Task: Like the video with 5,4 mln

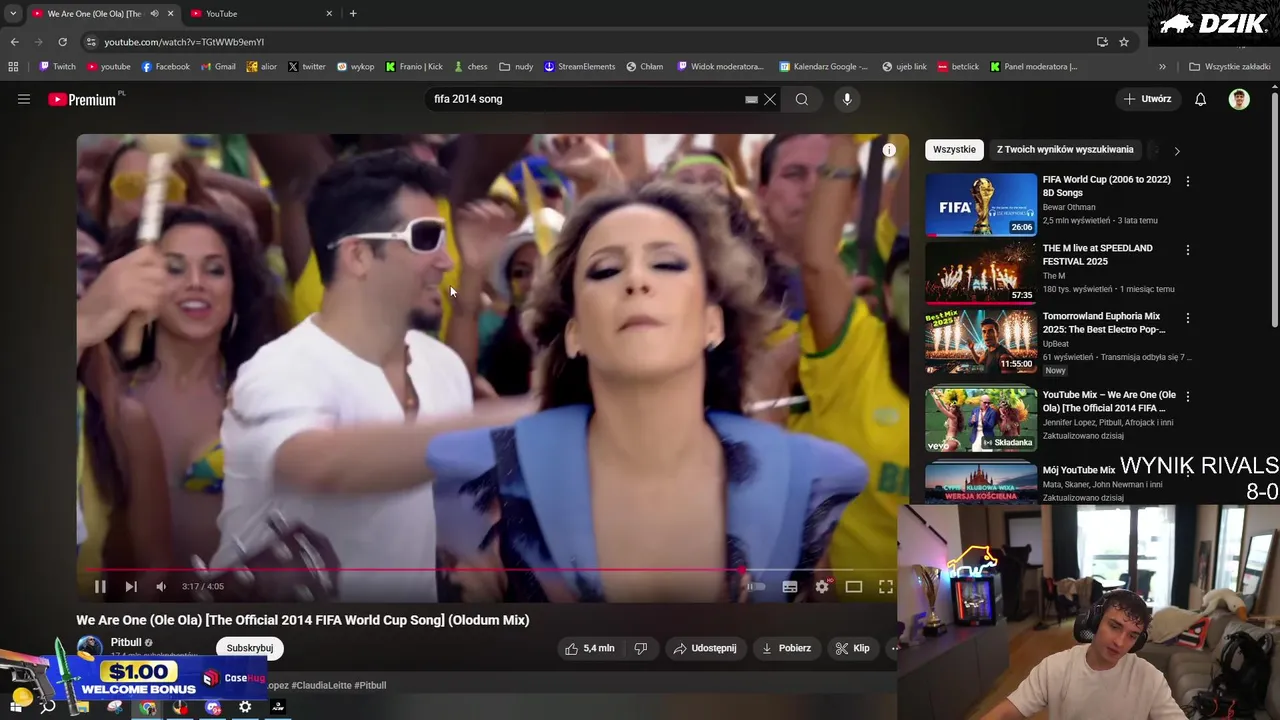Action: tap(589, 648)
